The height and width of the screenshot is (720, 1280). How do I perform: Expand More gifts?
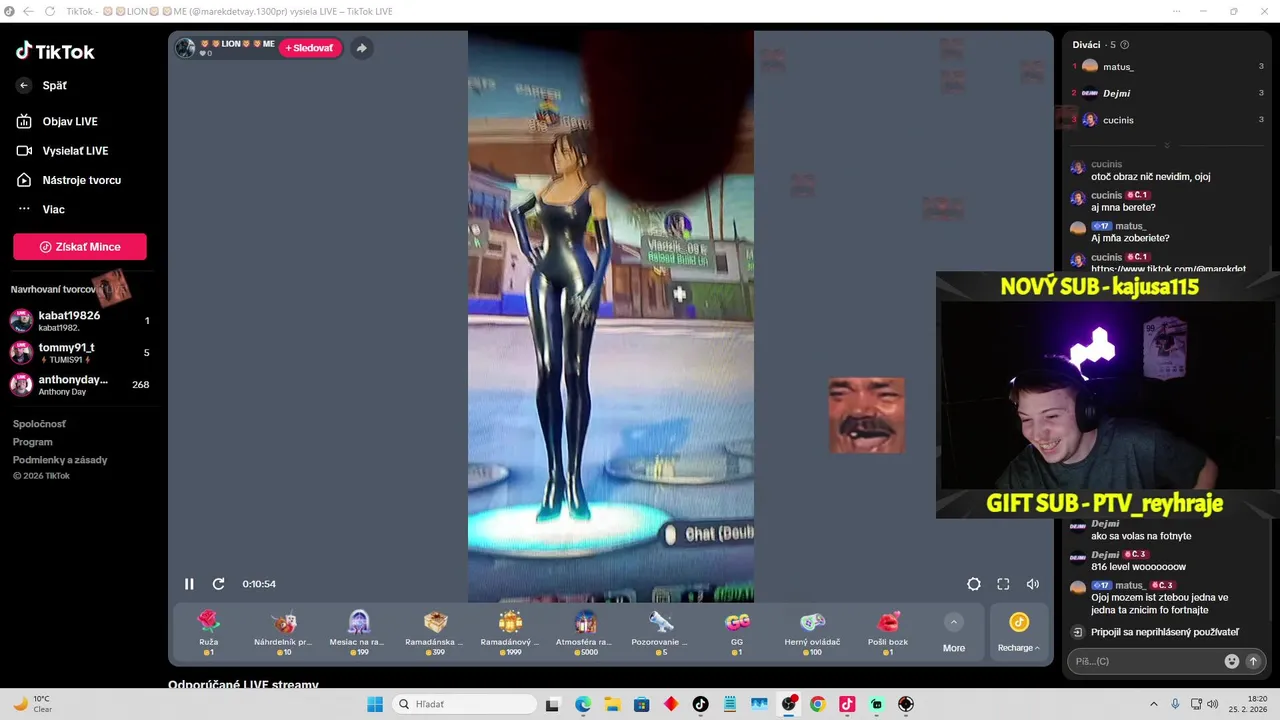(954, 633)
